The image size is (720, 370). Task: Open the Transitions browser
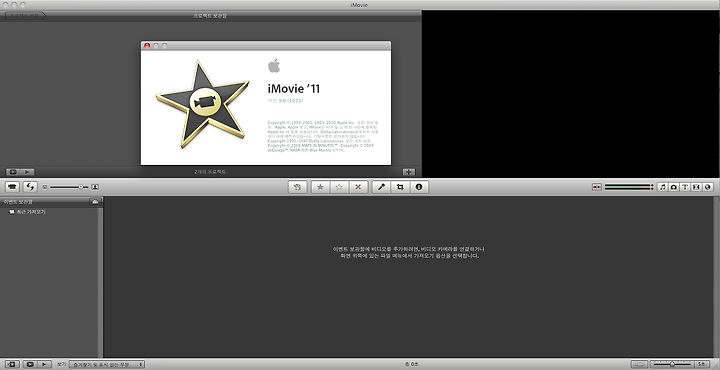coord(696,187)
